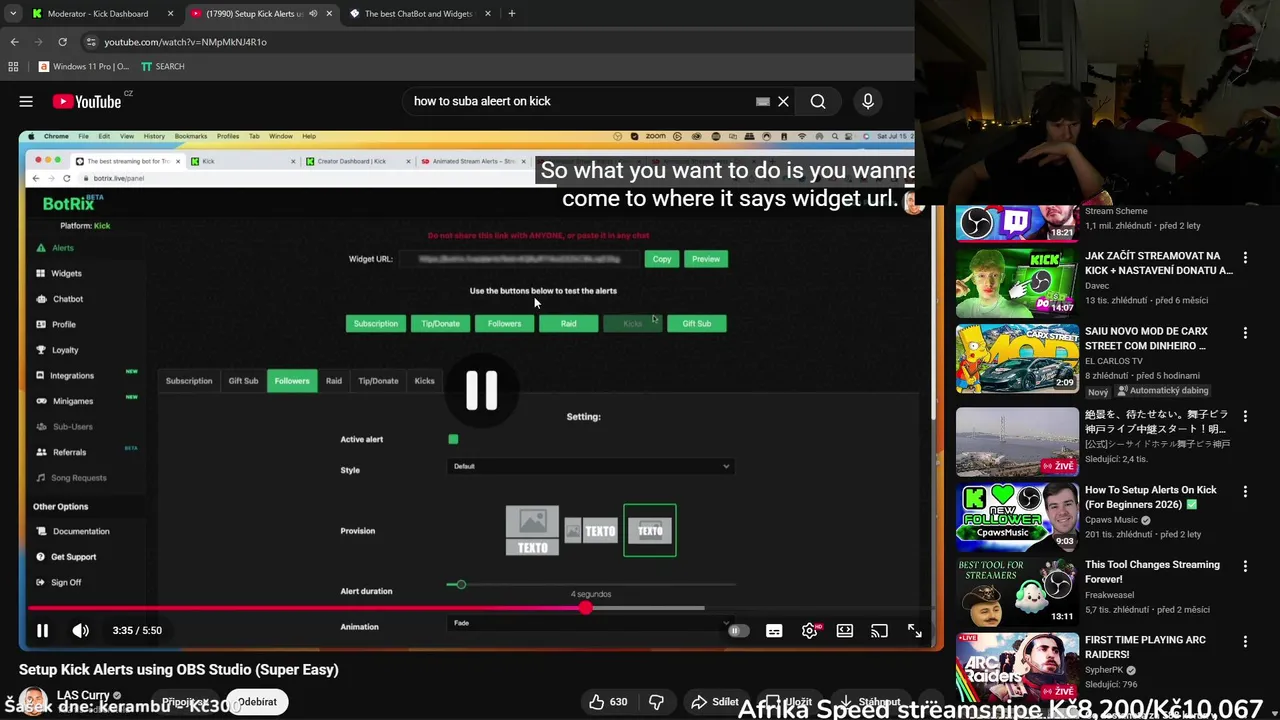
Task: Open the Japanese live stream bridge thumbnail
Action: (1017, 441)
